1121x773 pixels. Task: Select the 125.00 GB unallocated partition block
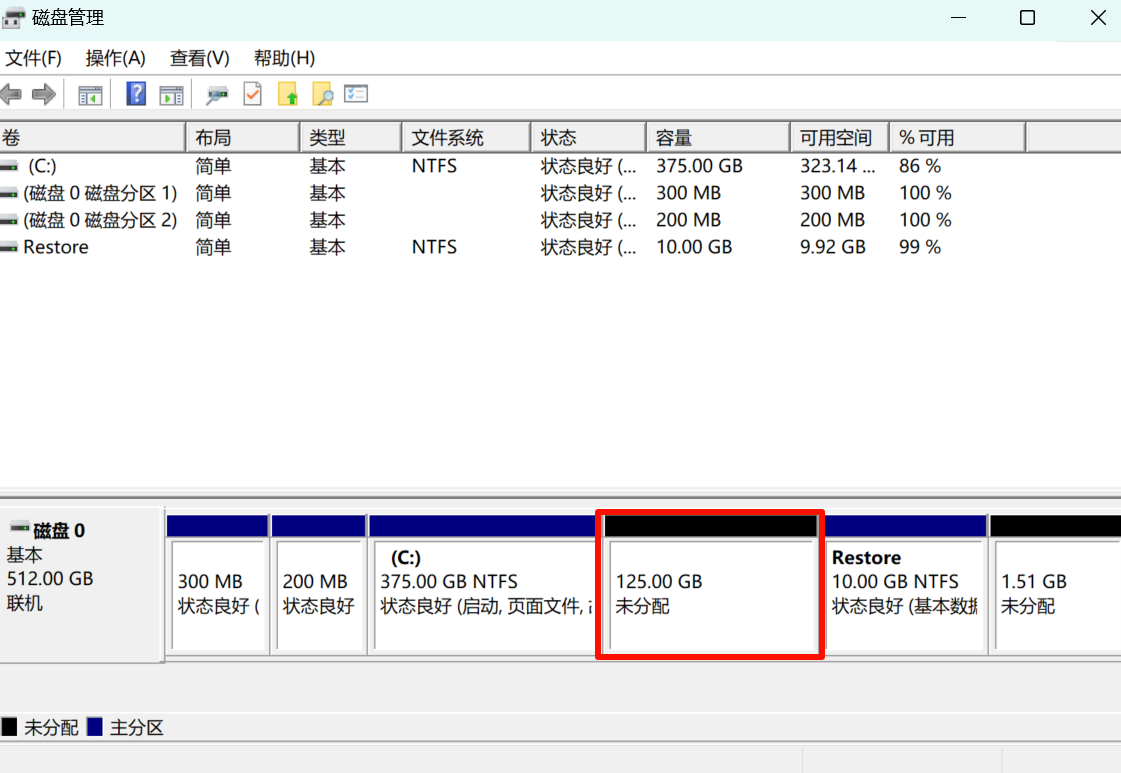[x=710, y=593]
